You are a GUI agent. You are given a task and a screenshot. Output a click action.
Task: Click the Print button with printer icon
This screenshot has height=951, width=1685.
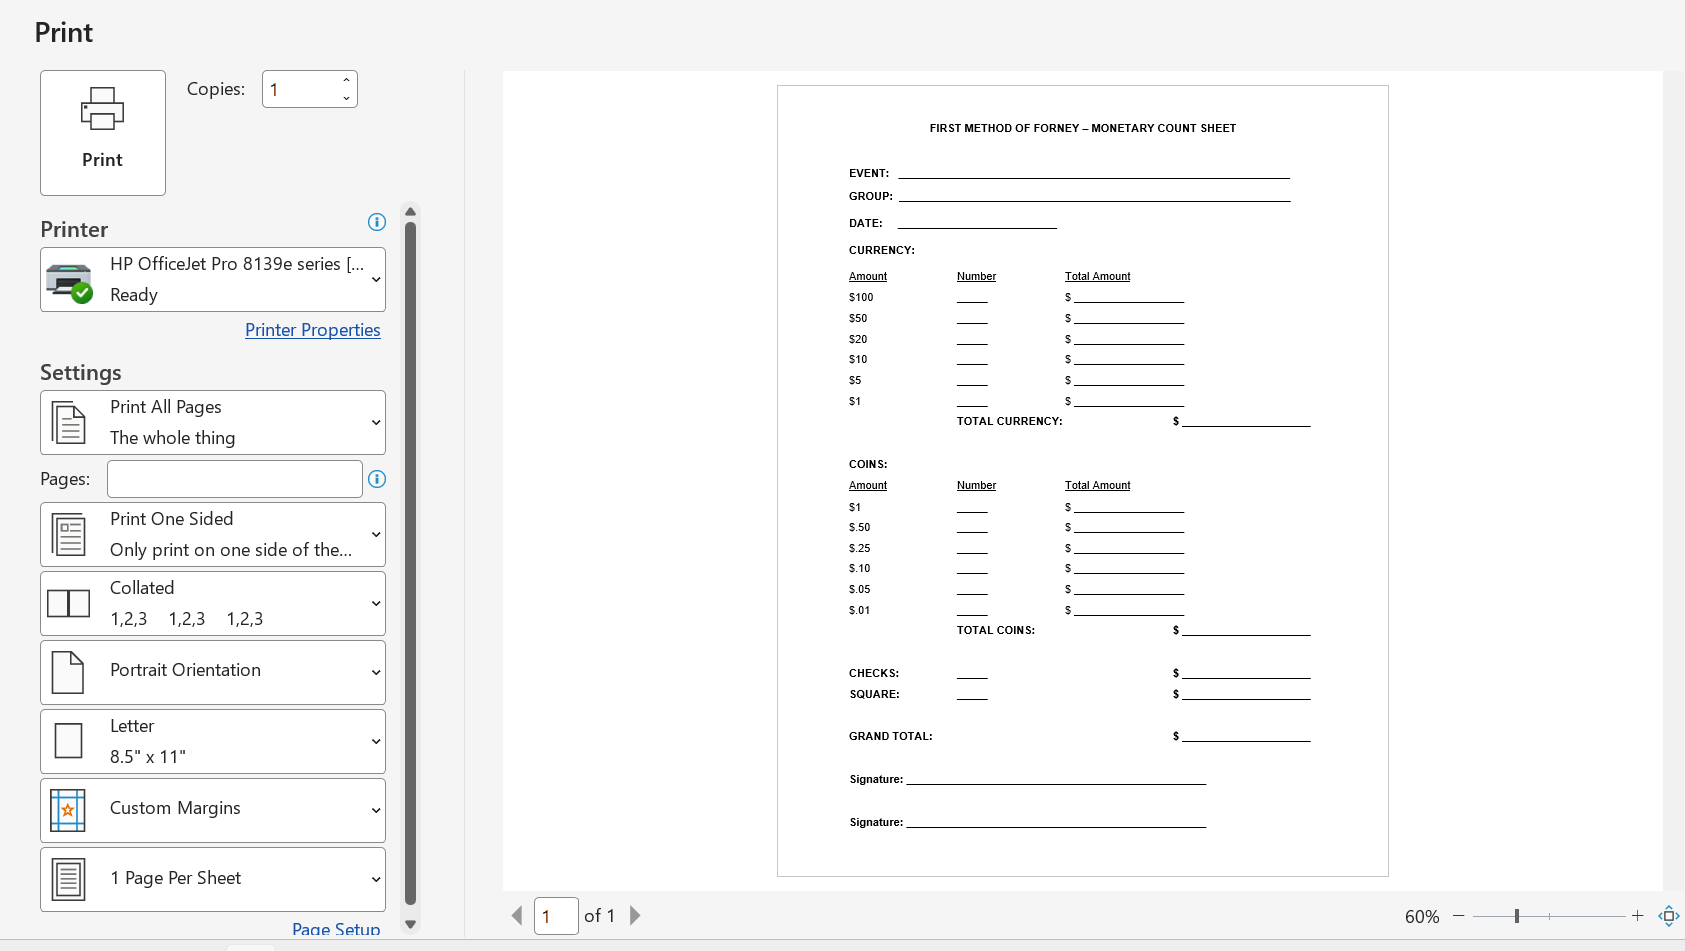click(x=102, y=133)
